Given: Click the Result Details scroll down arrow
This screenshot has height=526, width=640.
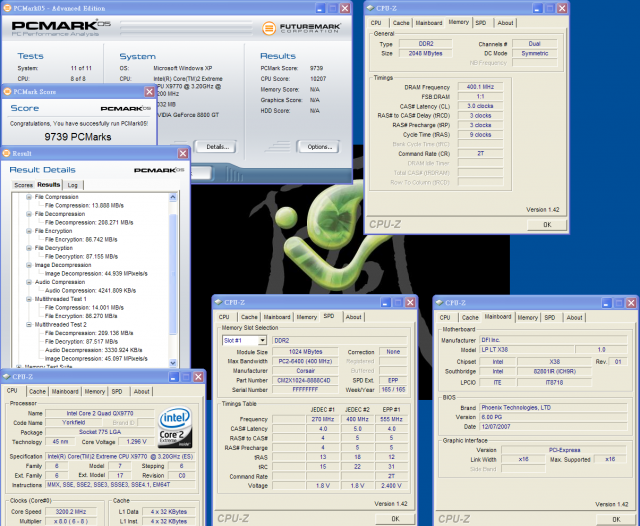Looking at the screenshot, I should click(173, 362).
